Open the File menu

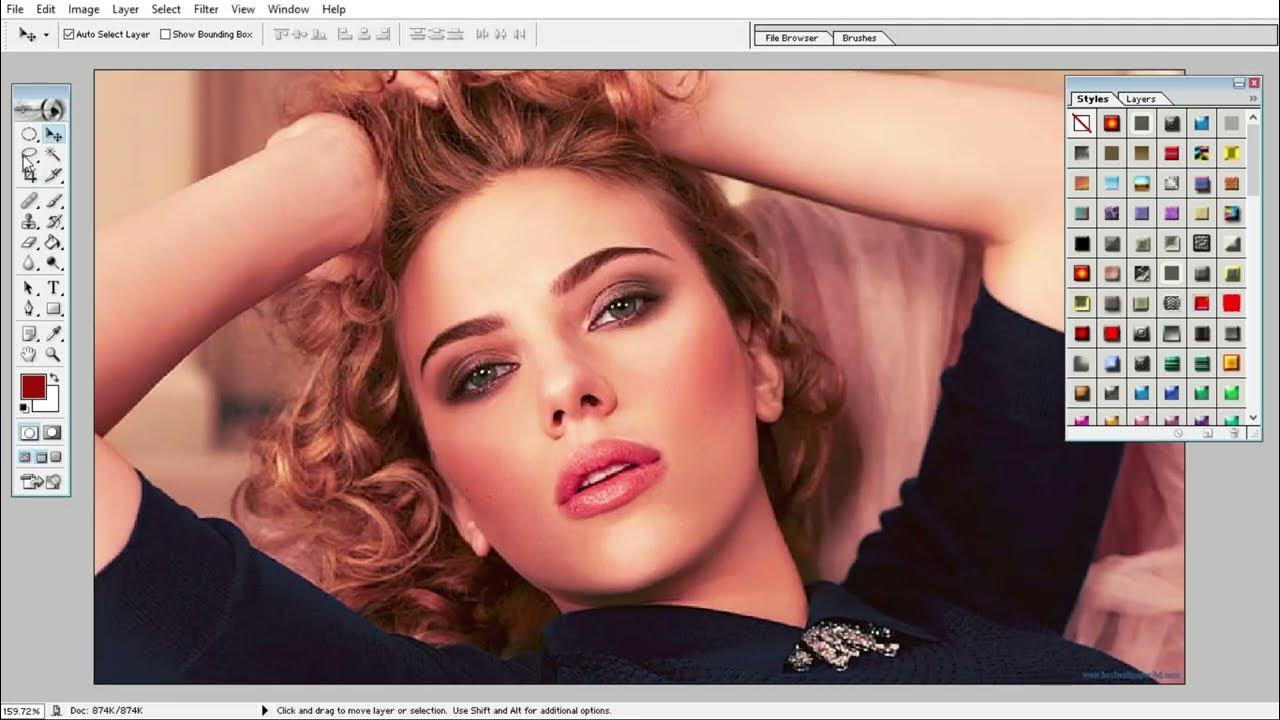[15, 9]
